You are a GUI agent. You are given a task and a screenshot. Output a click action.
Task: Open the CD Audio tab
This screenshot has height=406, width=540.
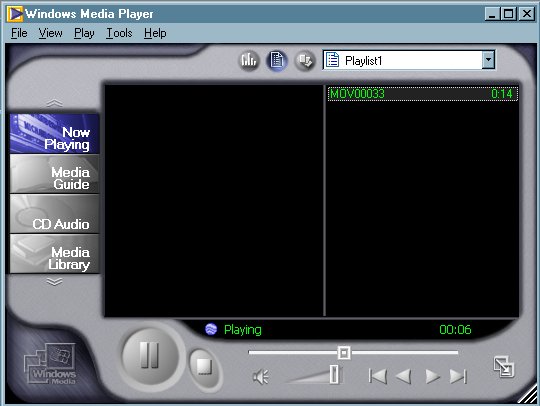coord(54,214)
